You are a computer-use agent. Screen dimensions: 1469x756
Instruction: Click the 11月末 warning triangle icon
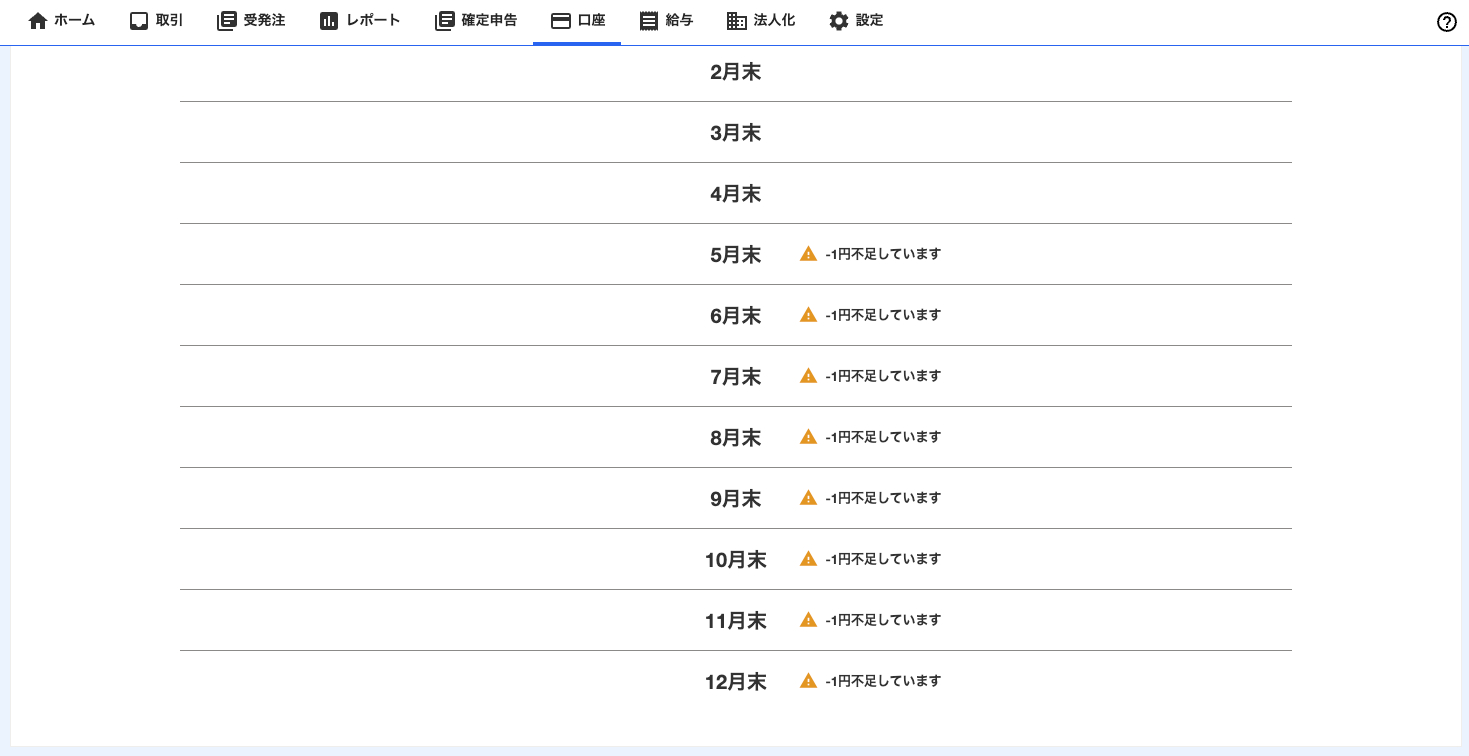[x=808, y=620]
